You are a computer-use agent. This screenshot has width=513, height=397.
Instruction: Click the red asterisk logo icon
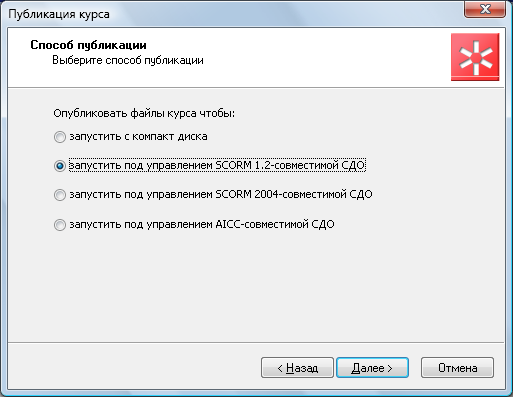[x=475, y=57]
